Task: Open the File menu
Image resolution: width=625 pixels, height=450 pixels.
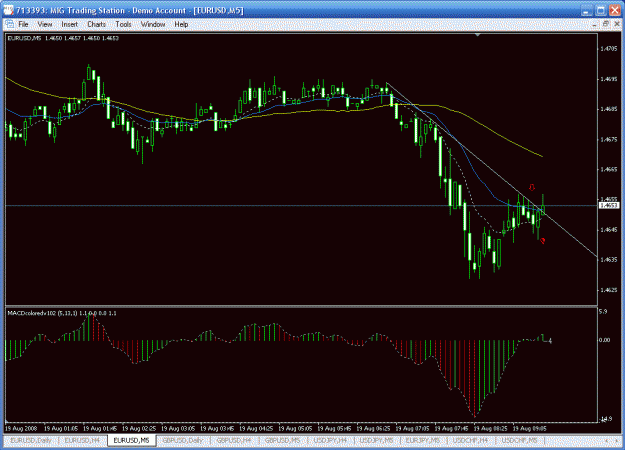Action: [x=24, y=24]
